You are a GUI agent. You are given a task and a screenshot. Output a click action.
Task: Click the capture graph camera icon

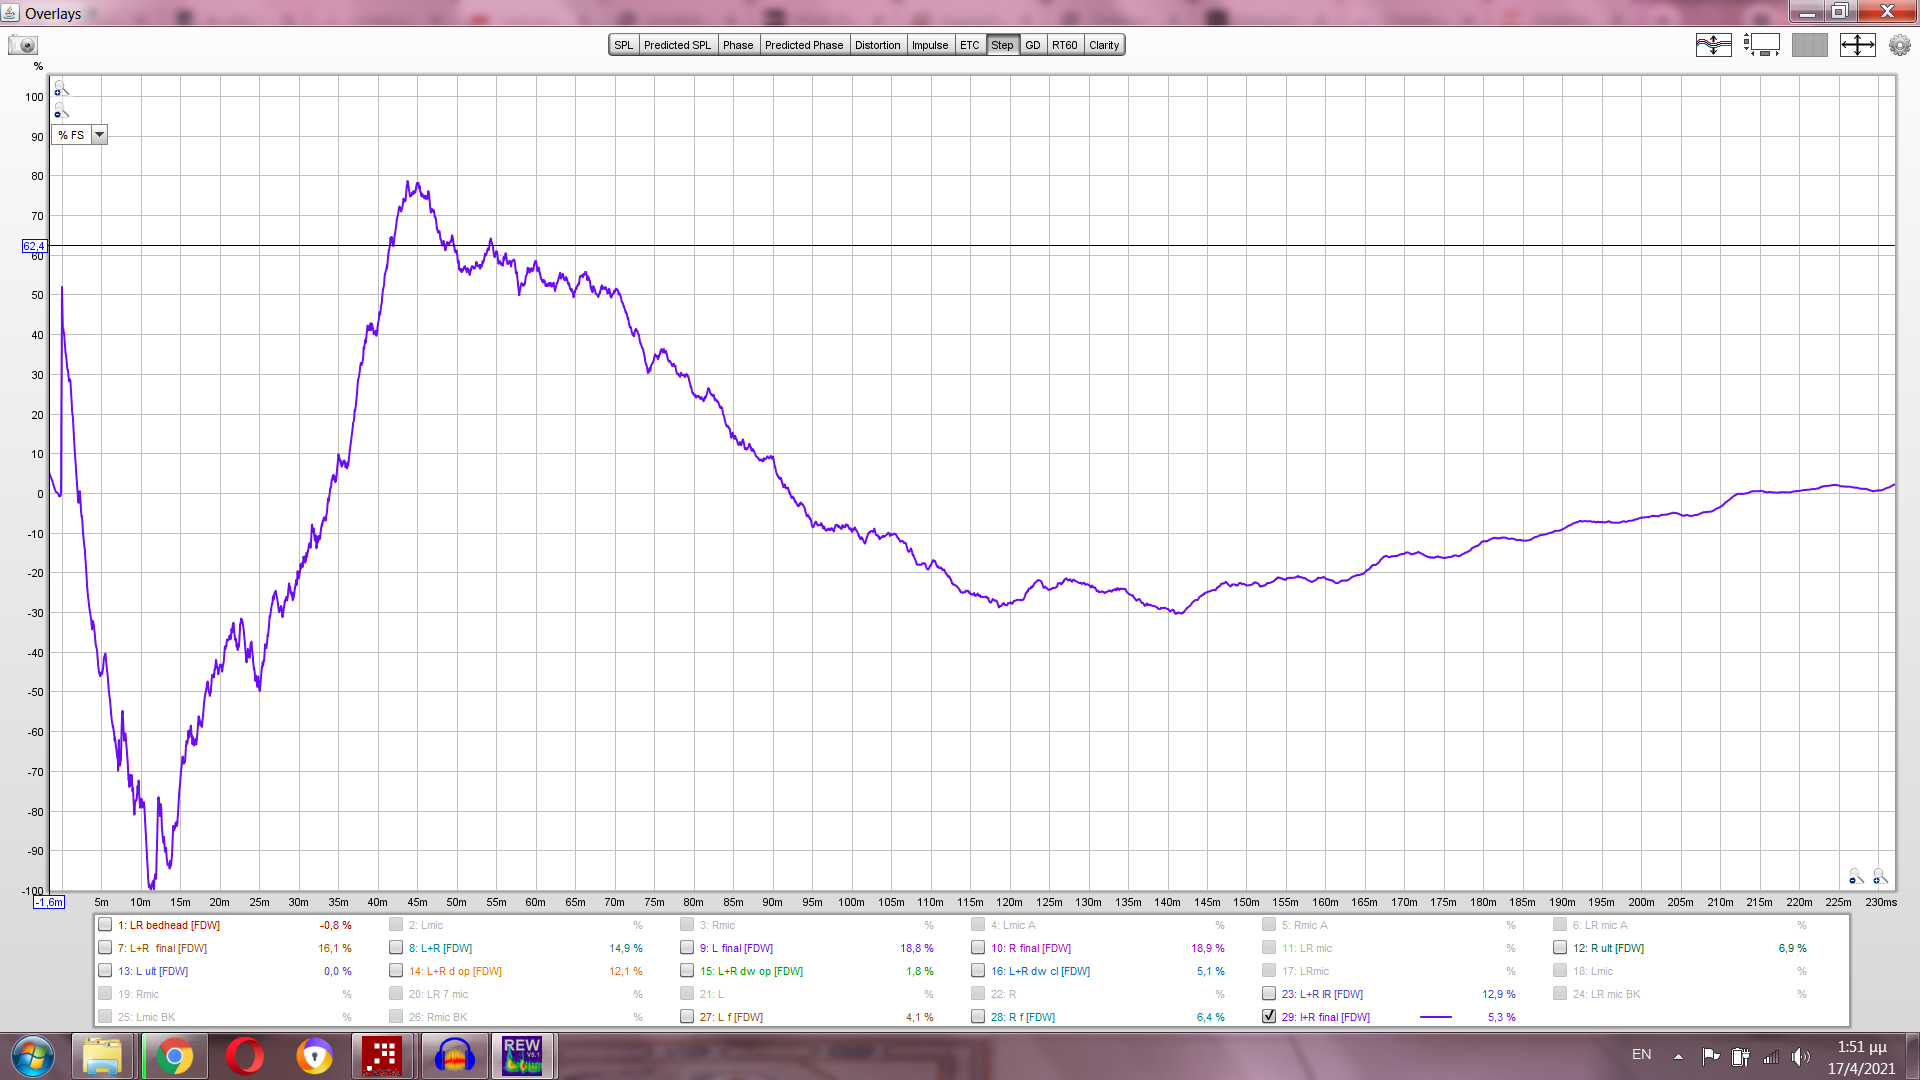(22, 45)
